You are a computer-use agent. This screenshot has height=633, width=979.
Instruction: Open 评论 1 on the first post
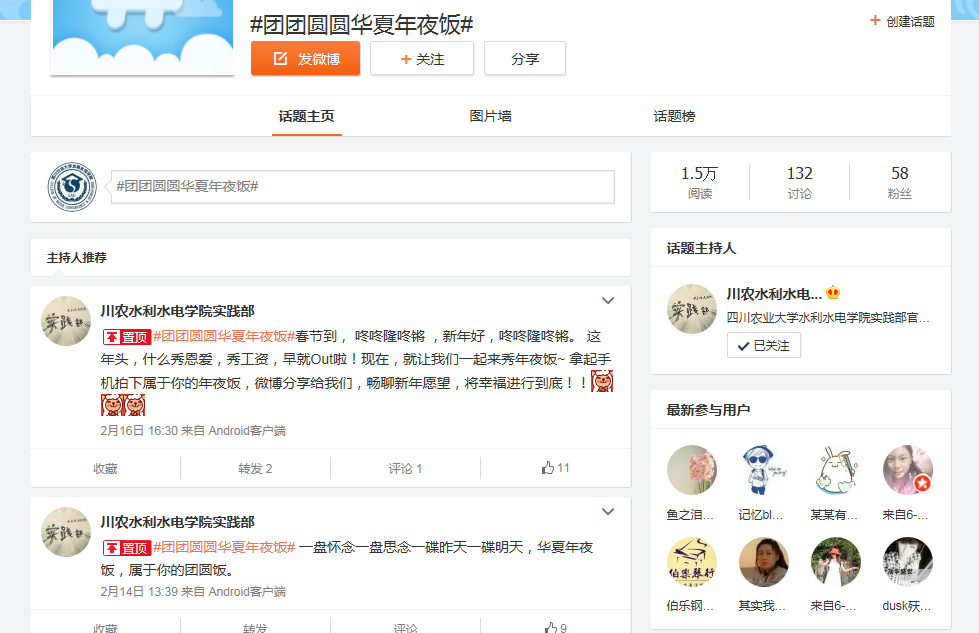tap(405, 468)
